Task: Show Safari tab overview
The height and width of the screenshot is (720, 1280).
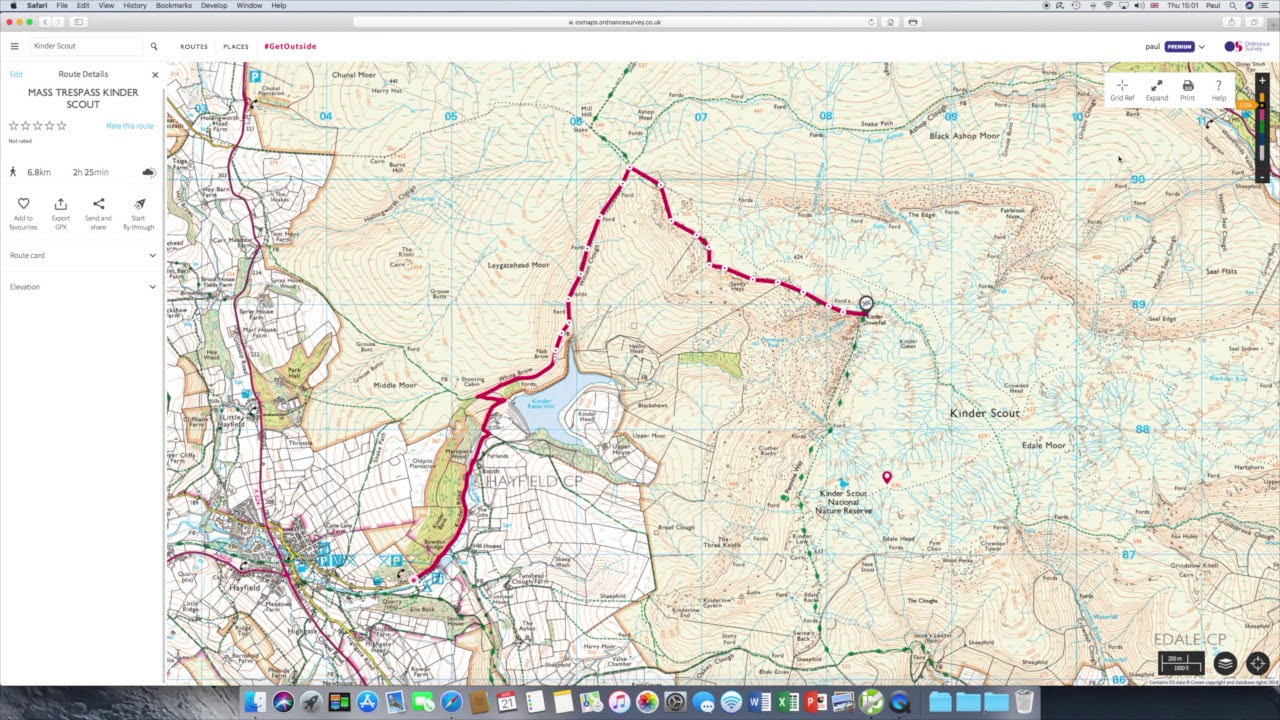Action: point(1254,22)
